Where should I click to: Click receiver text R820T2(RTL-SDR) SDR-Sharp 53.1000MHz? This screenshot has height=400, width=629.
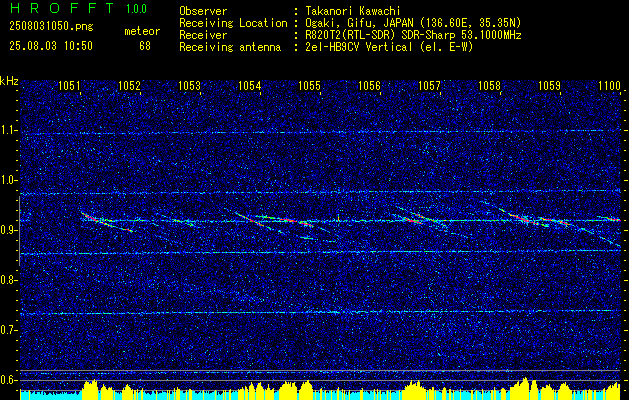coord(412,35)
